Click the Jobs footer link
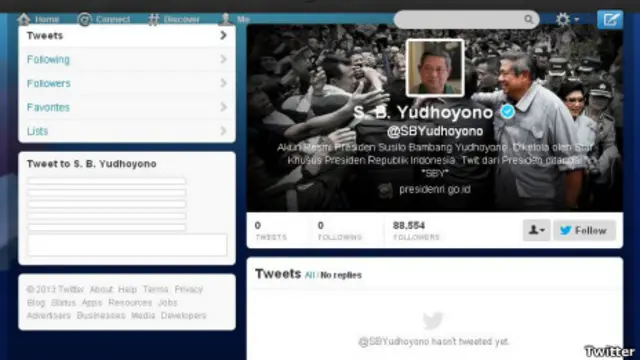The width and height of the screenshot is (640, 360). click(168, 303)
